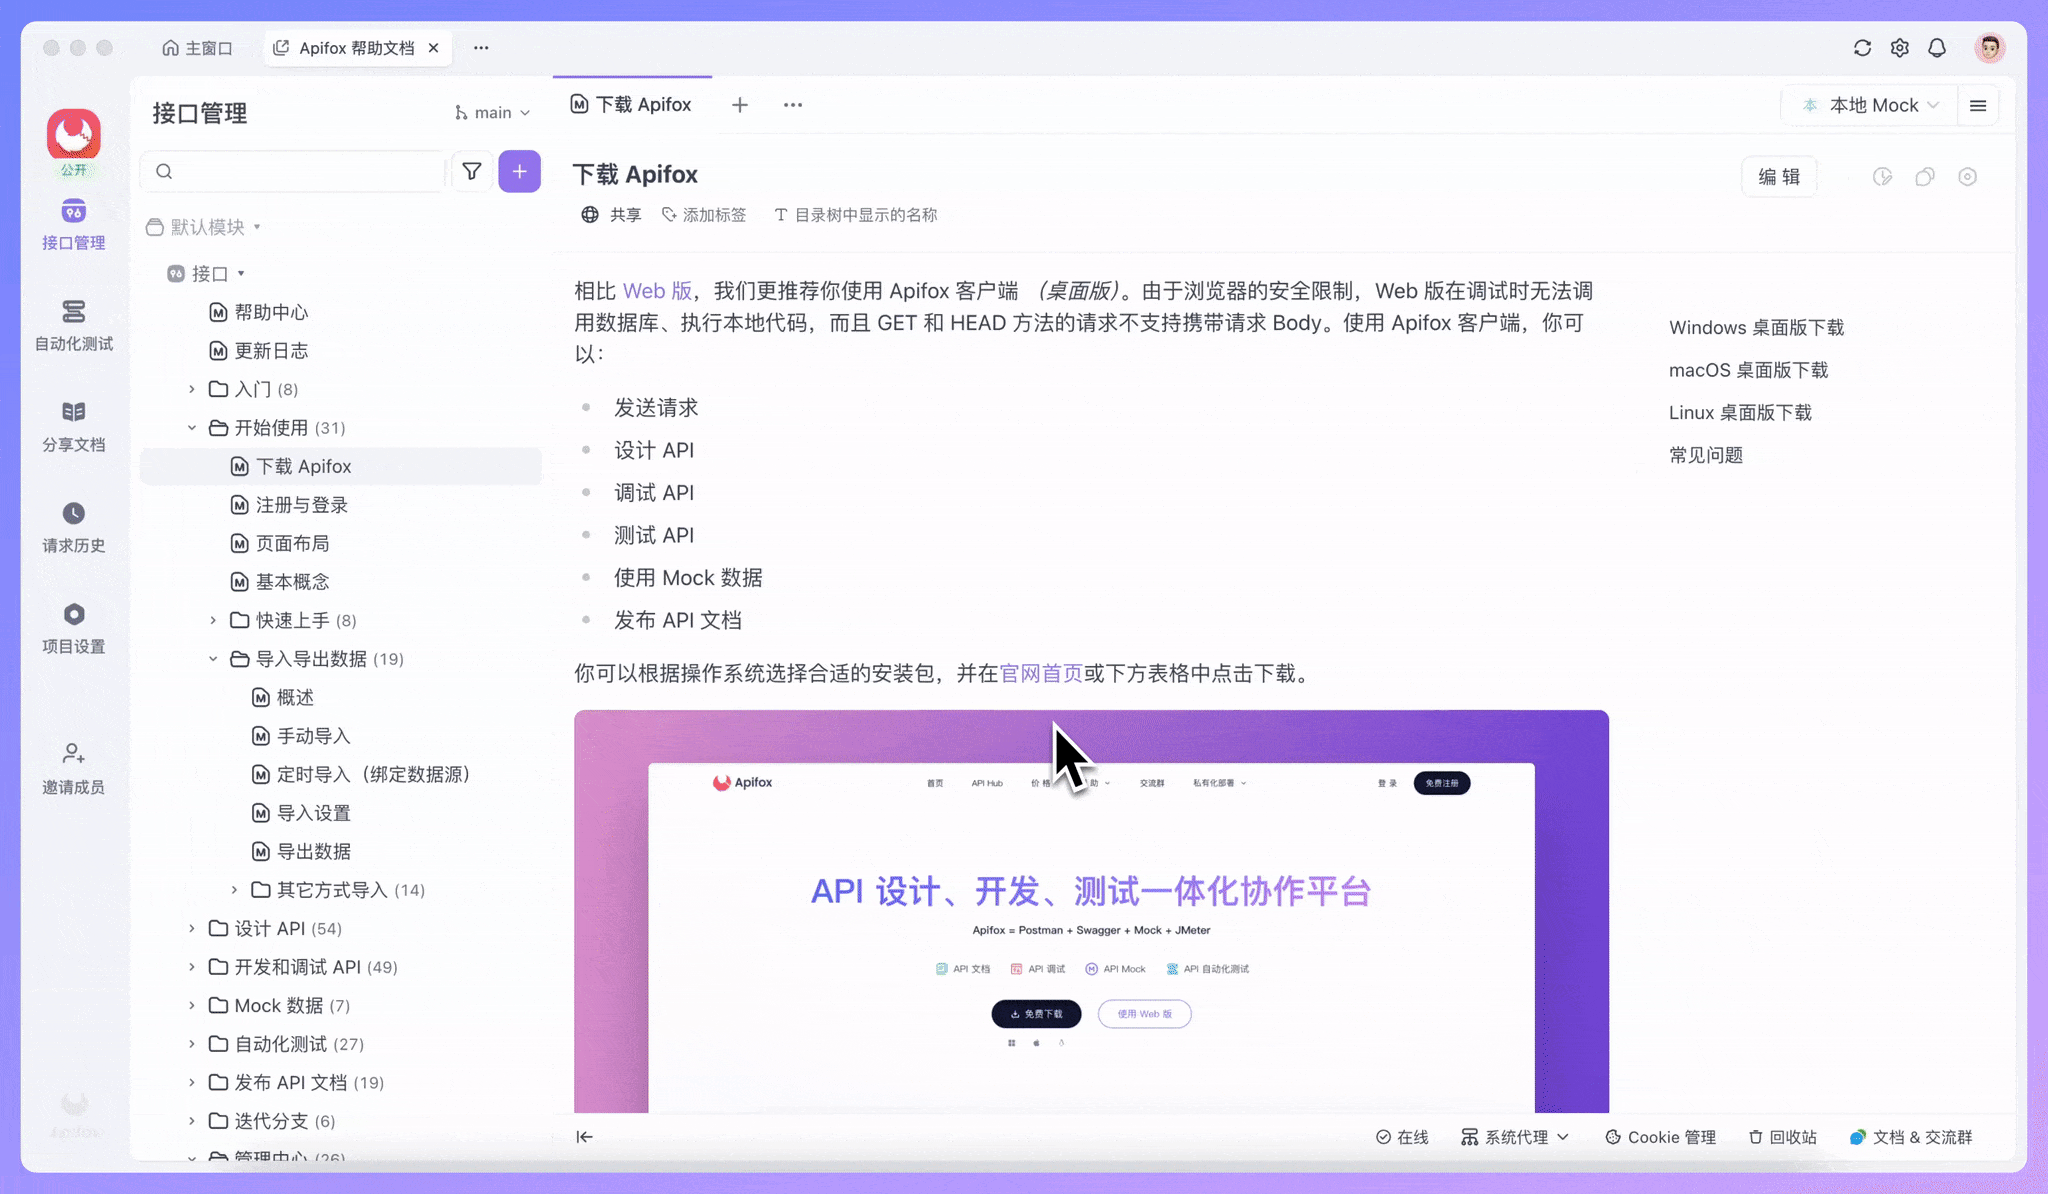Screen dimensions: 2048x1194
Task: Open the filter icon next to the search bar
Action: pyautogui.click(x=471, y=171)
